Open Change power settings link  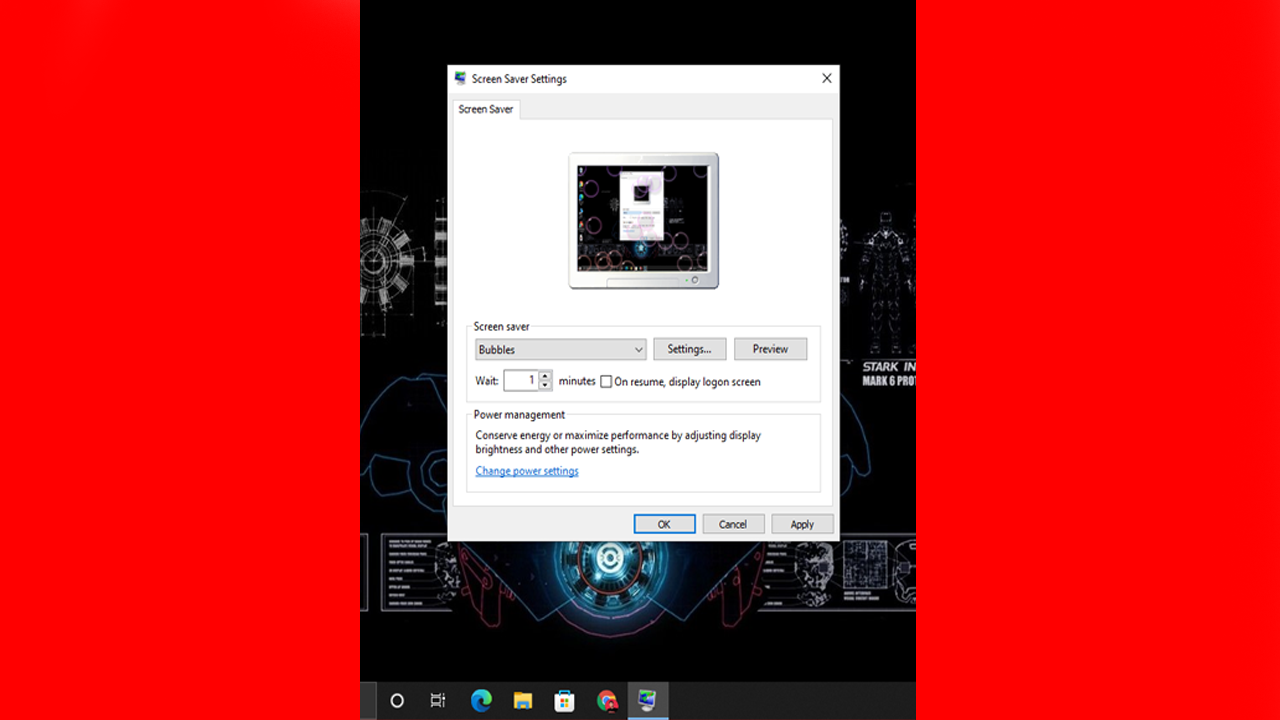[x=527, y=471]
